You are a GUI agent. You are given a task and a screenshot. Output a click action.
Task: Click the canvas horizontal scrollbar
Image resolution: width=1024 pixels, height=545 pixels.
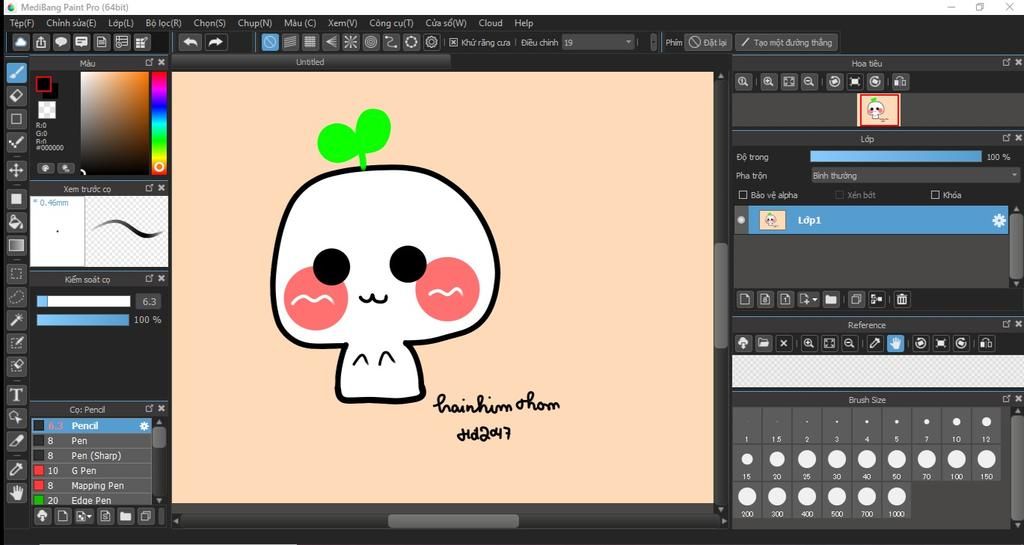pyautogui.click(x=453, y=521)
